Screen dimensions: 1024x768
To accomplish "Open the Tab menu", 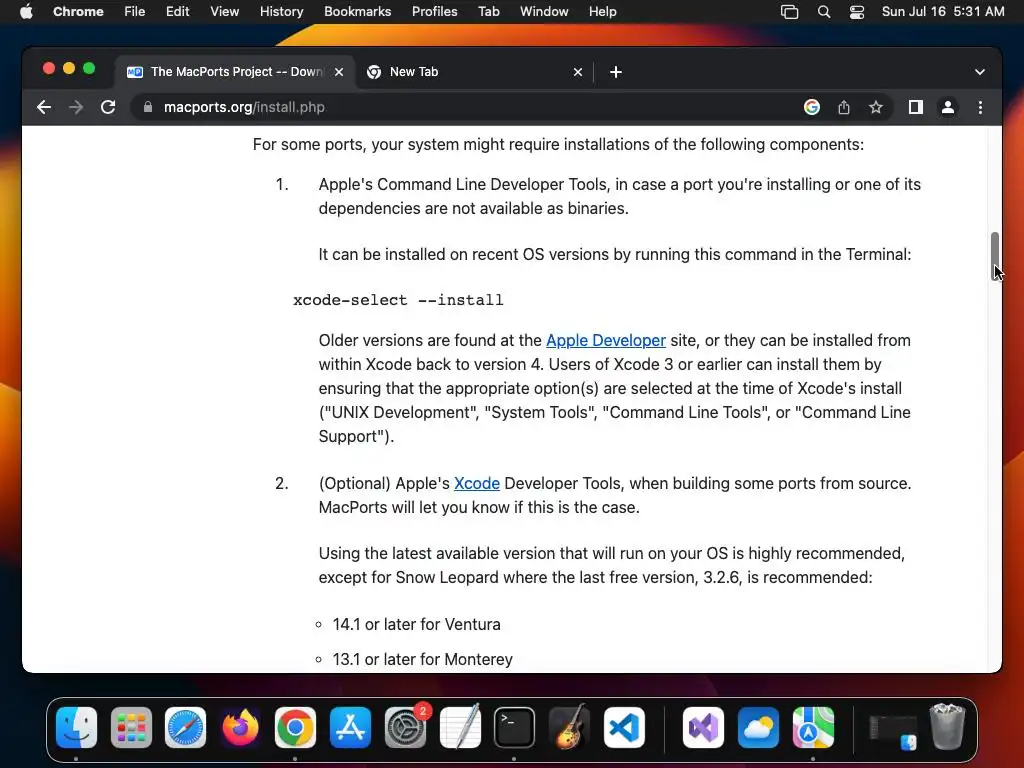I will [x=488, y=12].
